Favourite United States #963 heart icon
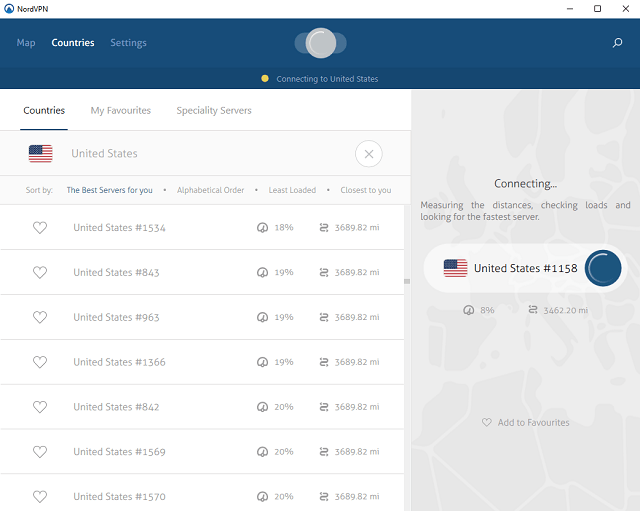 [x=40, y=317]
